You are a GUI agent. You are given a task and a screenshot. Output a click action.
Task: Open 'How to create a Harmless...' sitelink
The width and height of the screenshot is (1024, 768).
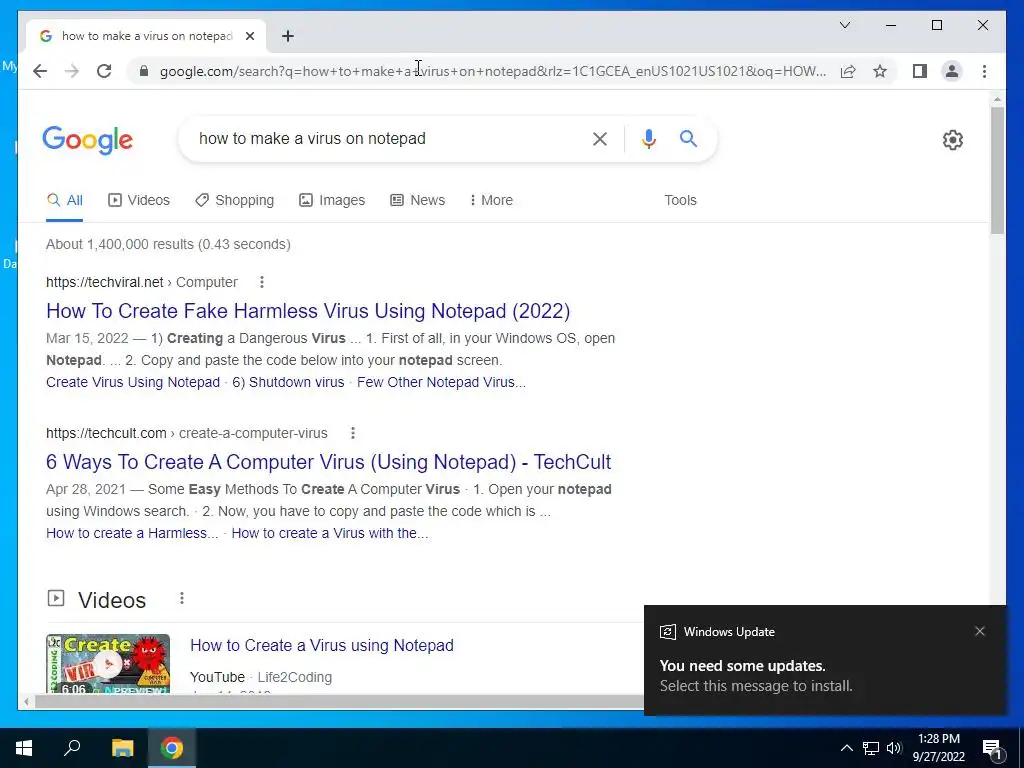tap(132, 533)
